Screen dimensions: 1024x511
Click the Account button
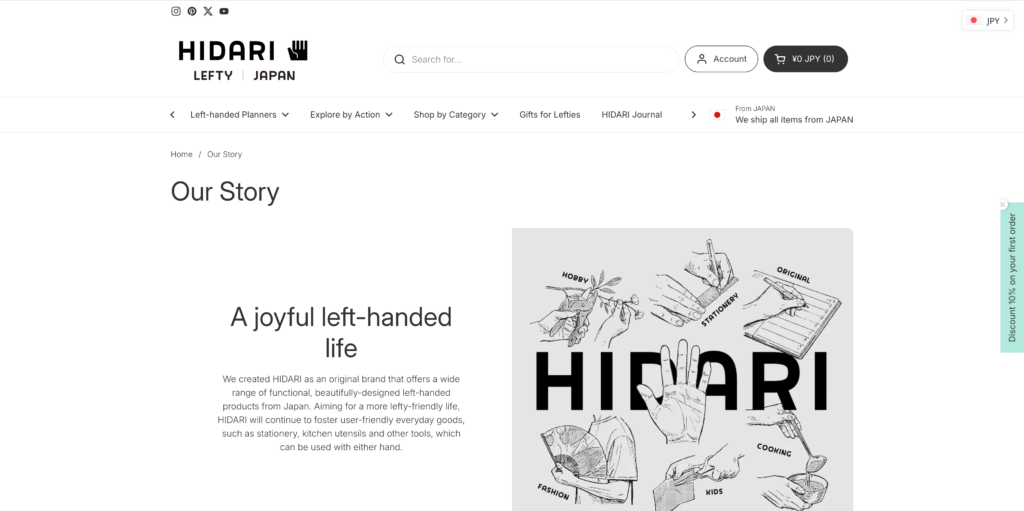pyautogui.click(x=721, y=59)
